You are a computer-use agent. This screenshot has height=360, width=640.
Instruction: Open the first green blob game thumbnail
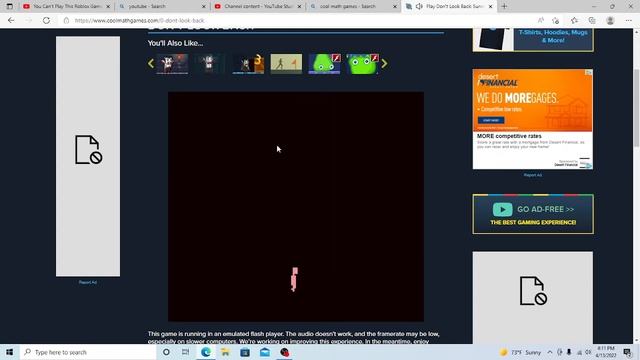pos(324,64)
